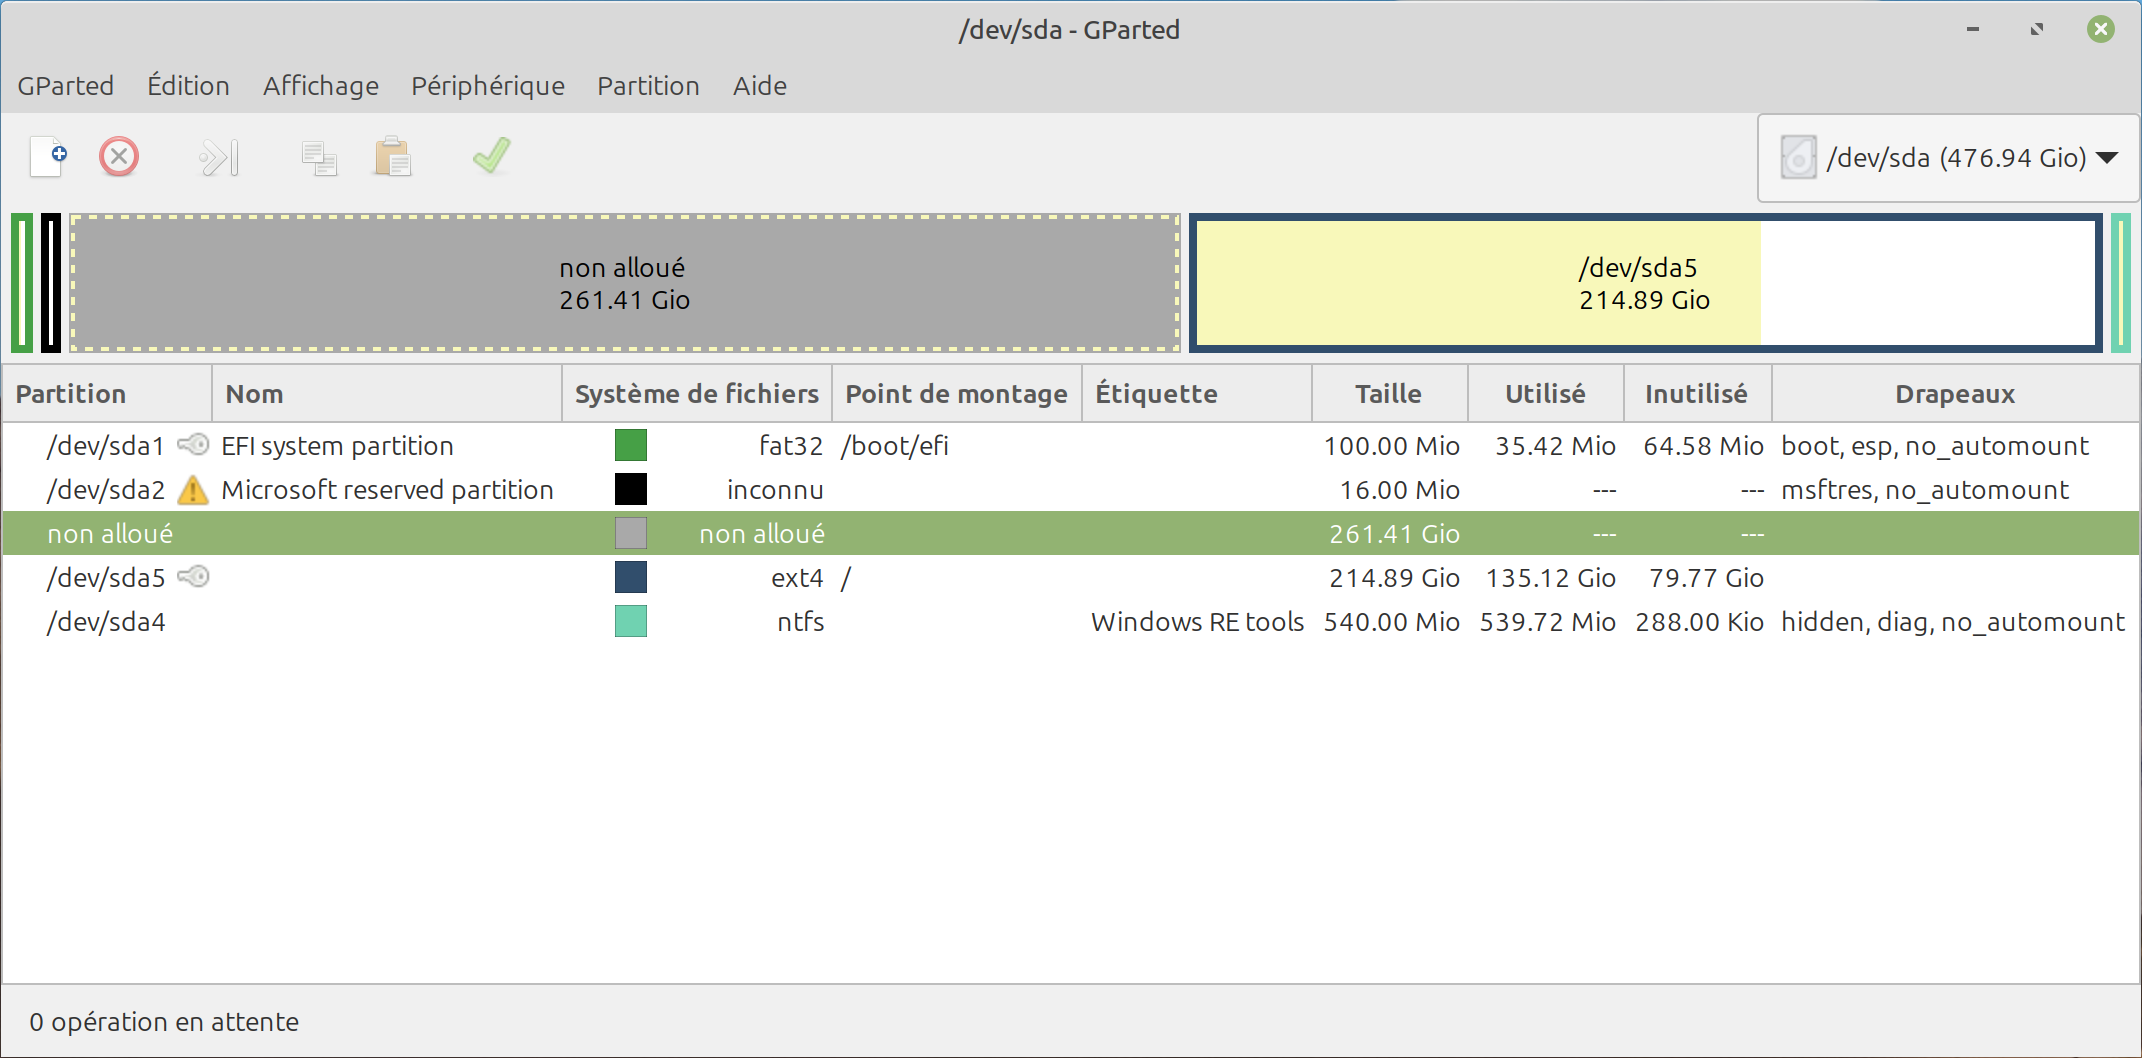Open the Partition menu
Screen dimensions: 2142x1058
coord(648,86)
